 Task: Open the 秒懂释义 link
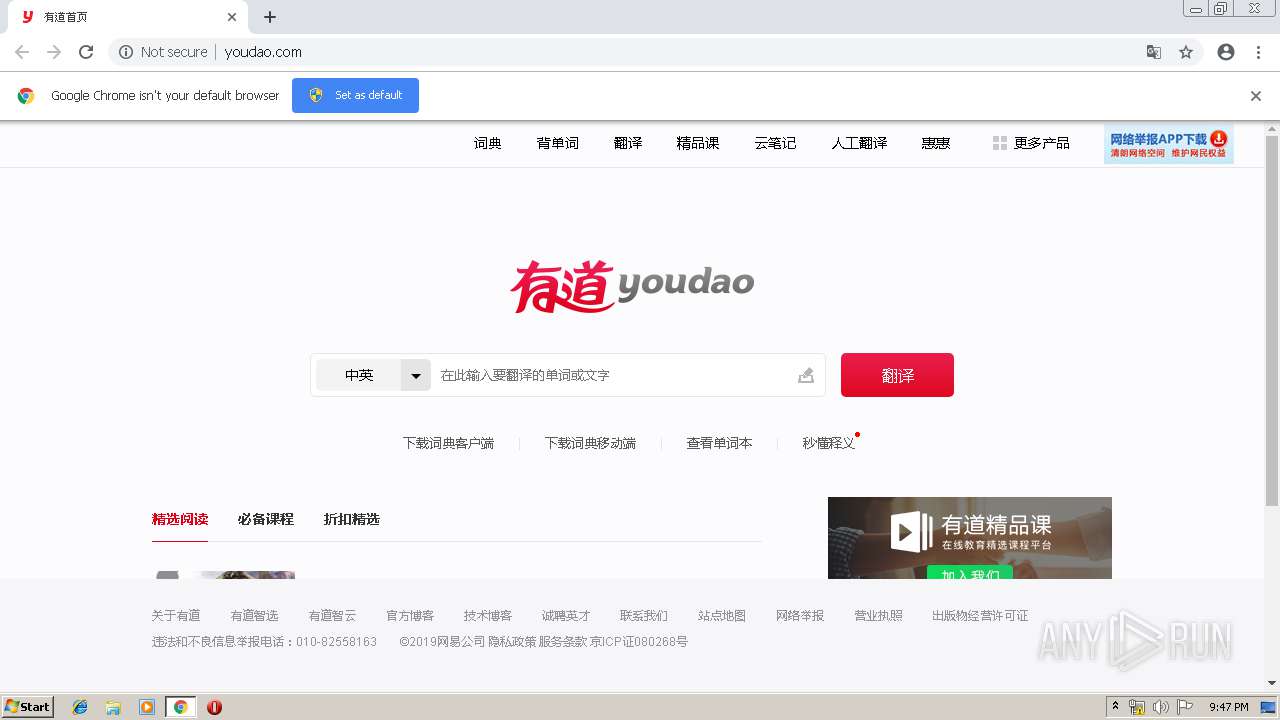829,443
